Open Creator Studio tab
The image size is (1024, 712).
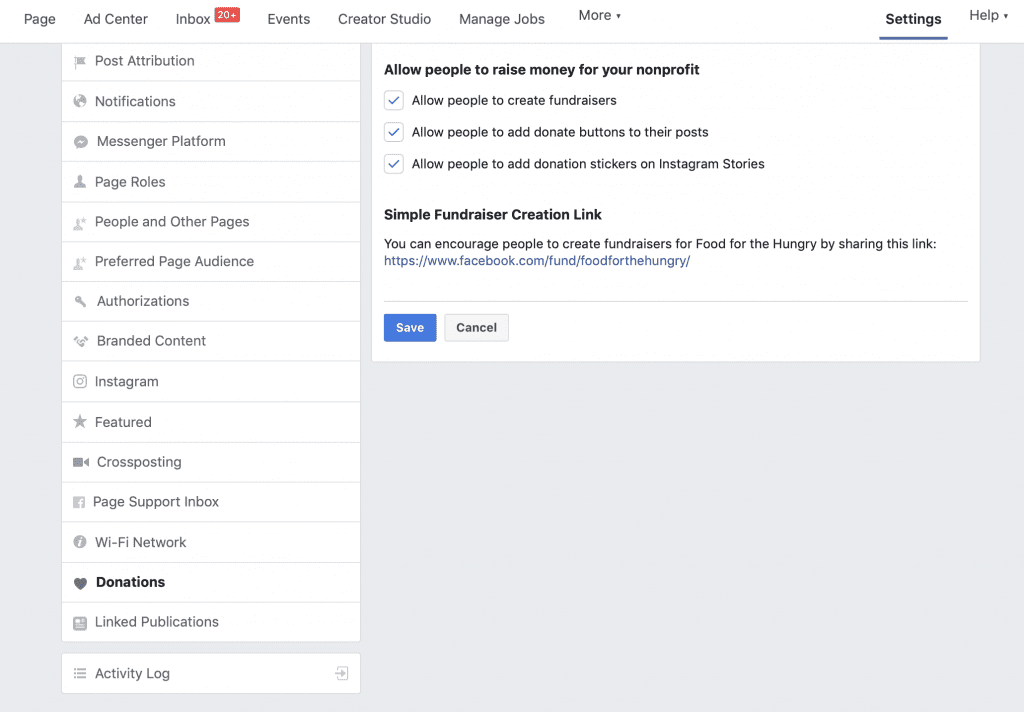coord(385,20)
